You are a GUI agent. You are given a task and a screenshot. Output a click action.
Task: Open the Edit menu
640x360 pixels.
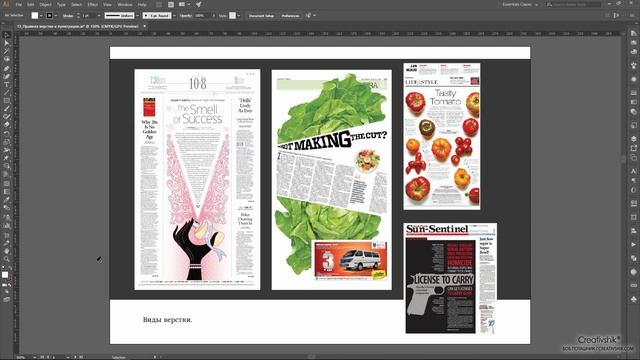pos(31,4)
